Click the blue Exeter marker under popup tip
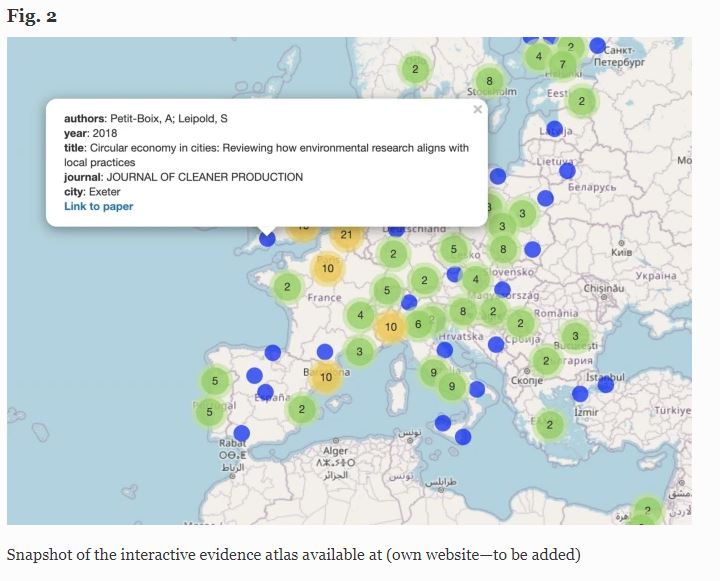 tap(267, 239)
